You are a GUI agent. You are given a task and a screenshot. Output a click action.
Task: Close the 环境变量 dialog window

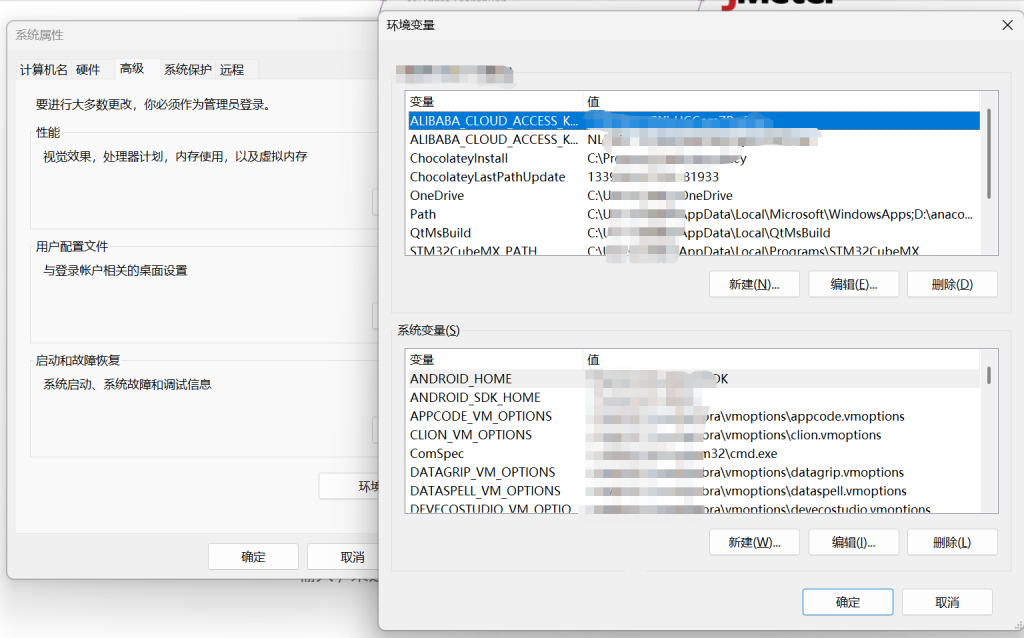(x=1007, y=25)
